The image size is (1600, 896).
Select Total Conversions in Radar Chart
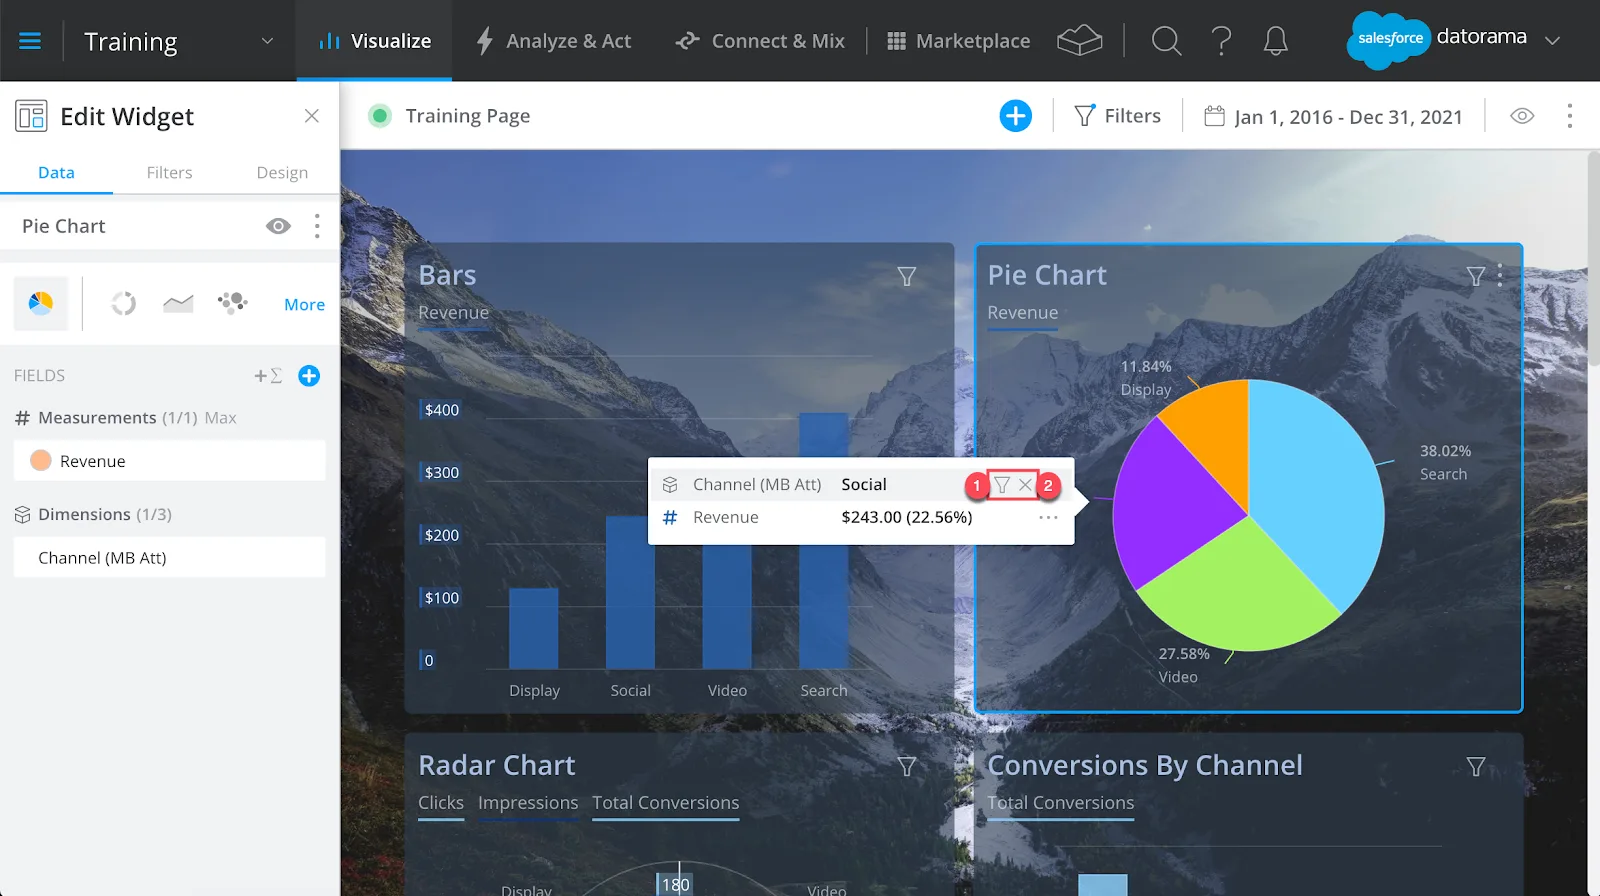click(x=665, y=803)
